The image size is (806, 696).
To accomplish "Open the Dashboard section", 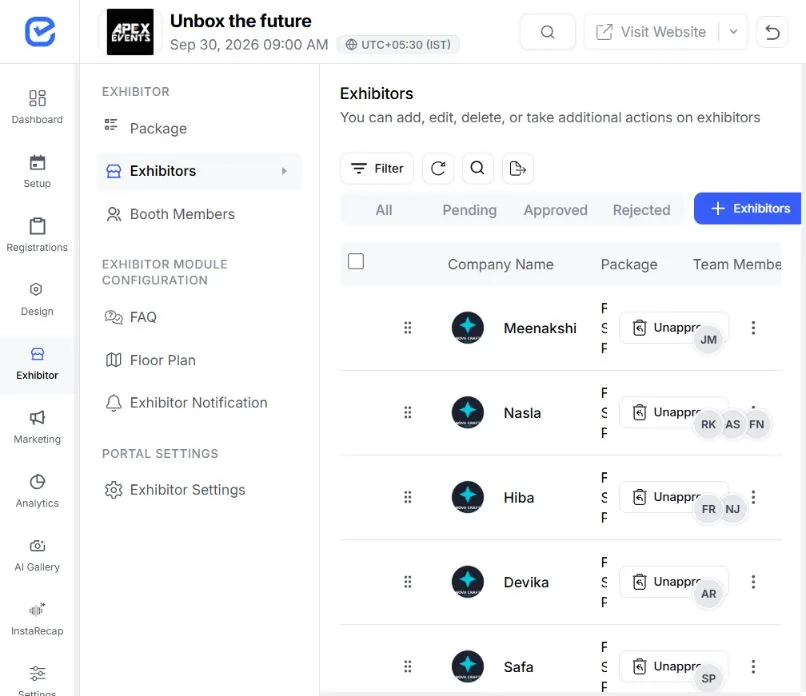I will click(x=37, y=106).
